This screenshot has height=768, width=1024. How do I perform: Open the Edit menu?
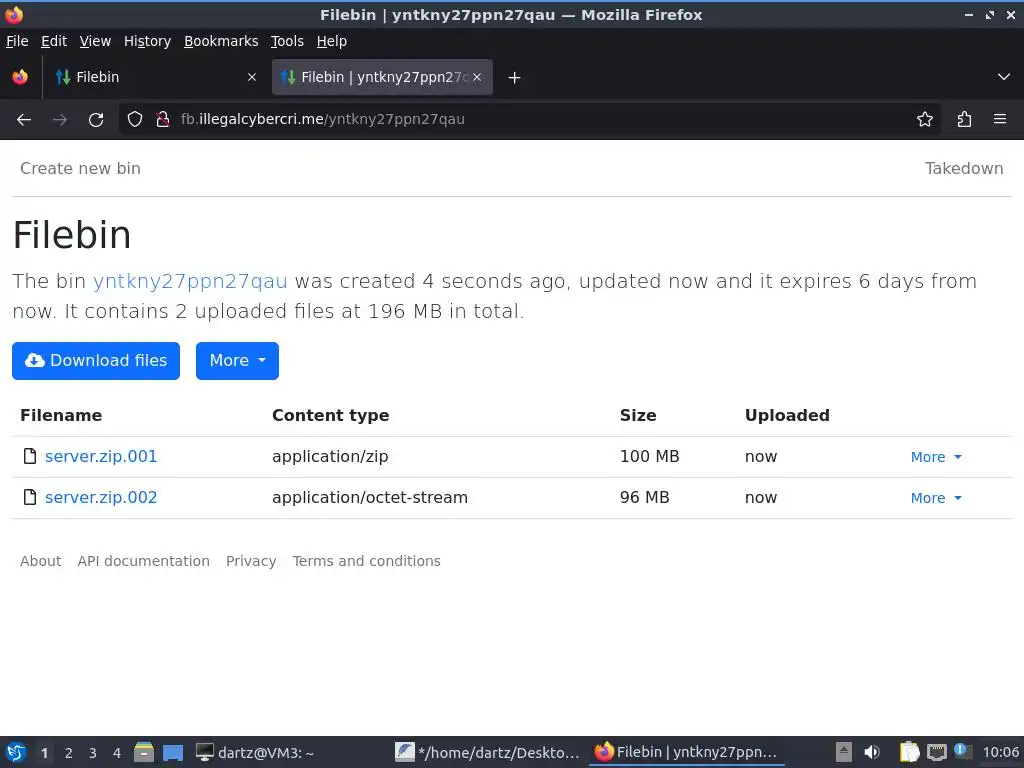tap(54, 41)
